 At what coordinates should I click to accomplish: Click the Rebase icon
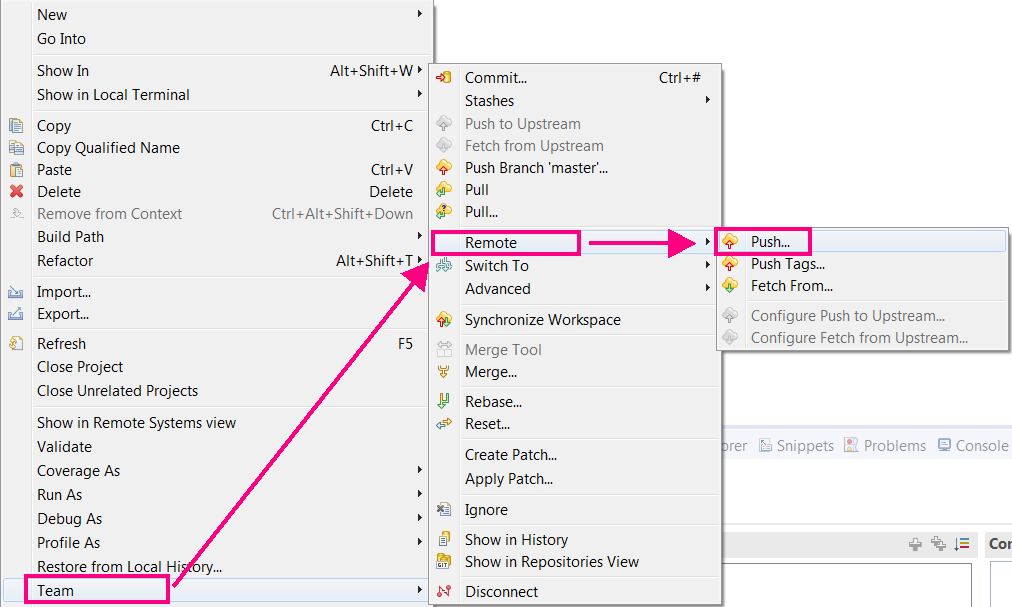(444, 401)
